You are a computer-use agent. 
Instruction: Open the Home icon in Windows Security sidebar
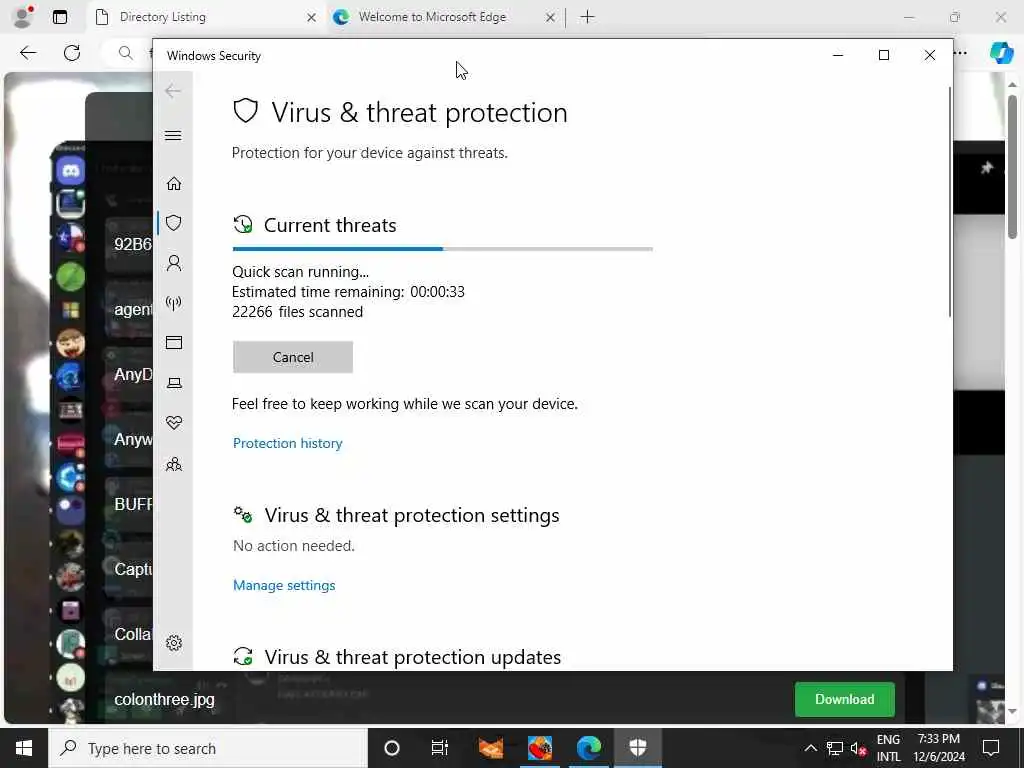point(174,184)
